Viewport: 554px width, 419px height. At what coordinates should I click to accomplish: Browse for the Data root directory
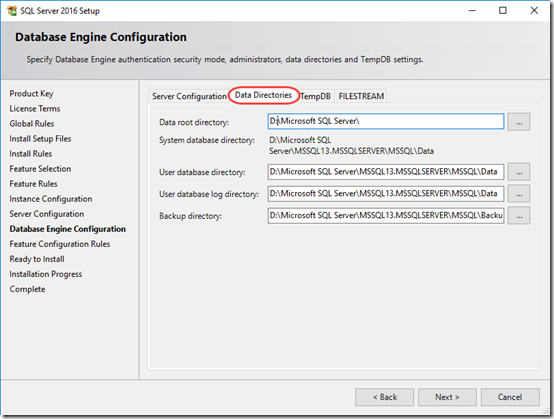click(519, 122)
